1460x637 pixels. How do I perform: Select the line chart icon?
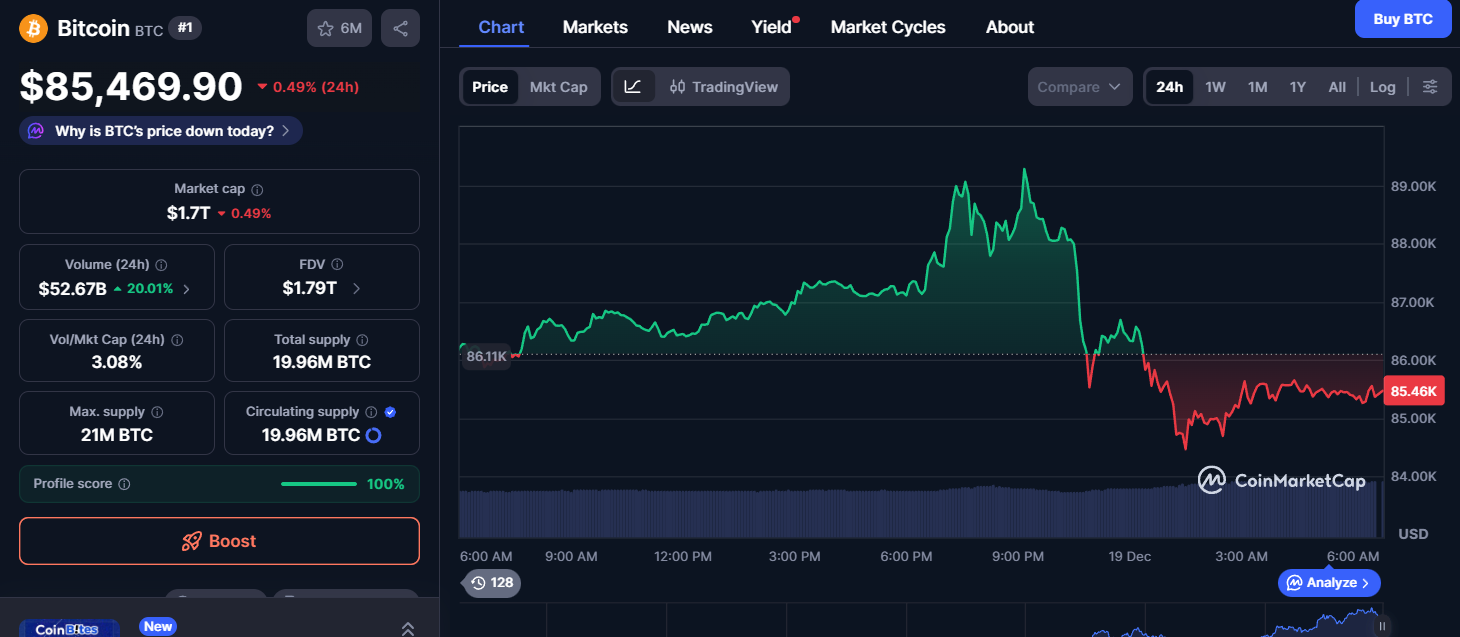click(x=634, y=87)
